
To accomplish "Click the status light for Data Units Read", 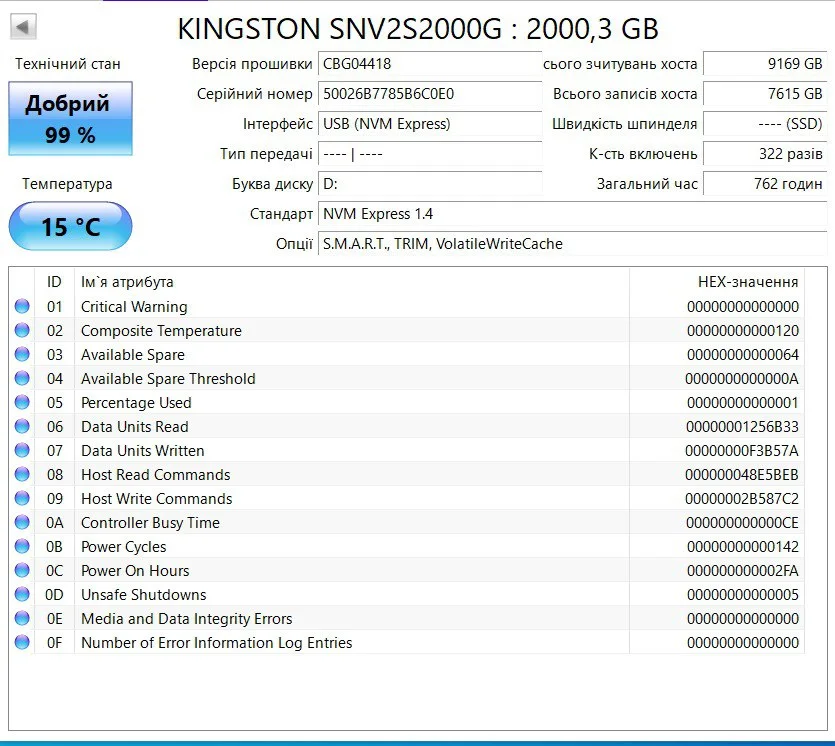I will pyautogui.click(x=22, y=426).
